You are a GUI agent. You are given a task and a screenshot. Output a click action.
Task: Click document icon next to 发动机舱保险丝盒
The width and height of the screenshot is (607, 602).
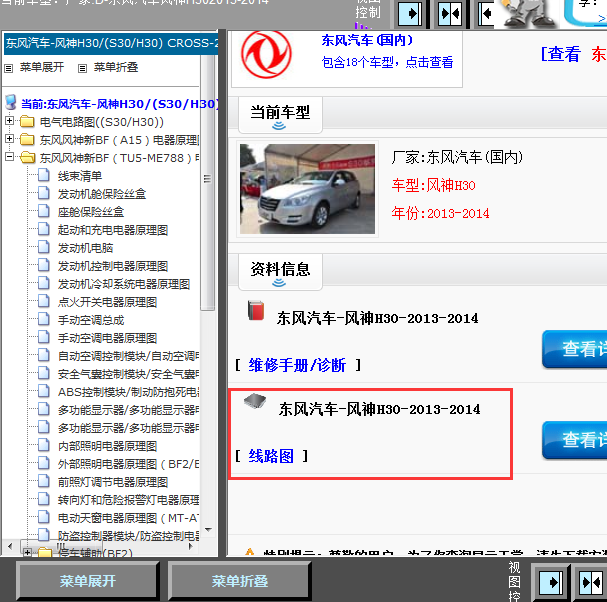(x=44, y=193)
